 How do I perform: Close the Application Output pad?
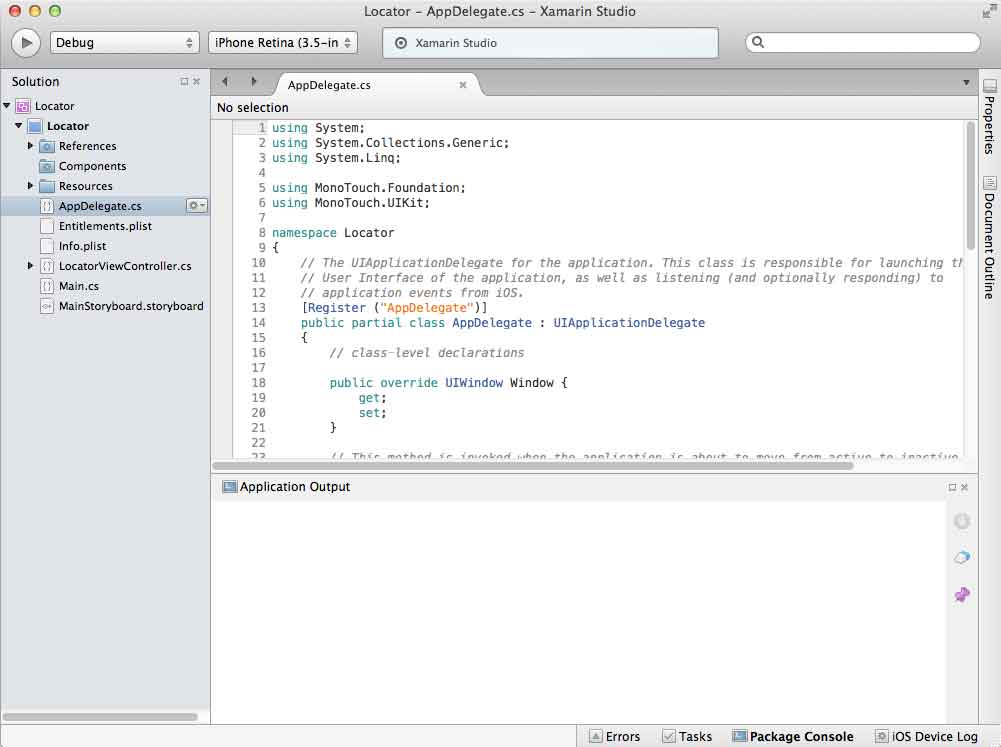tap(965, 487)
